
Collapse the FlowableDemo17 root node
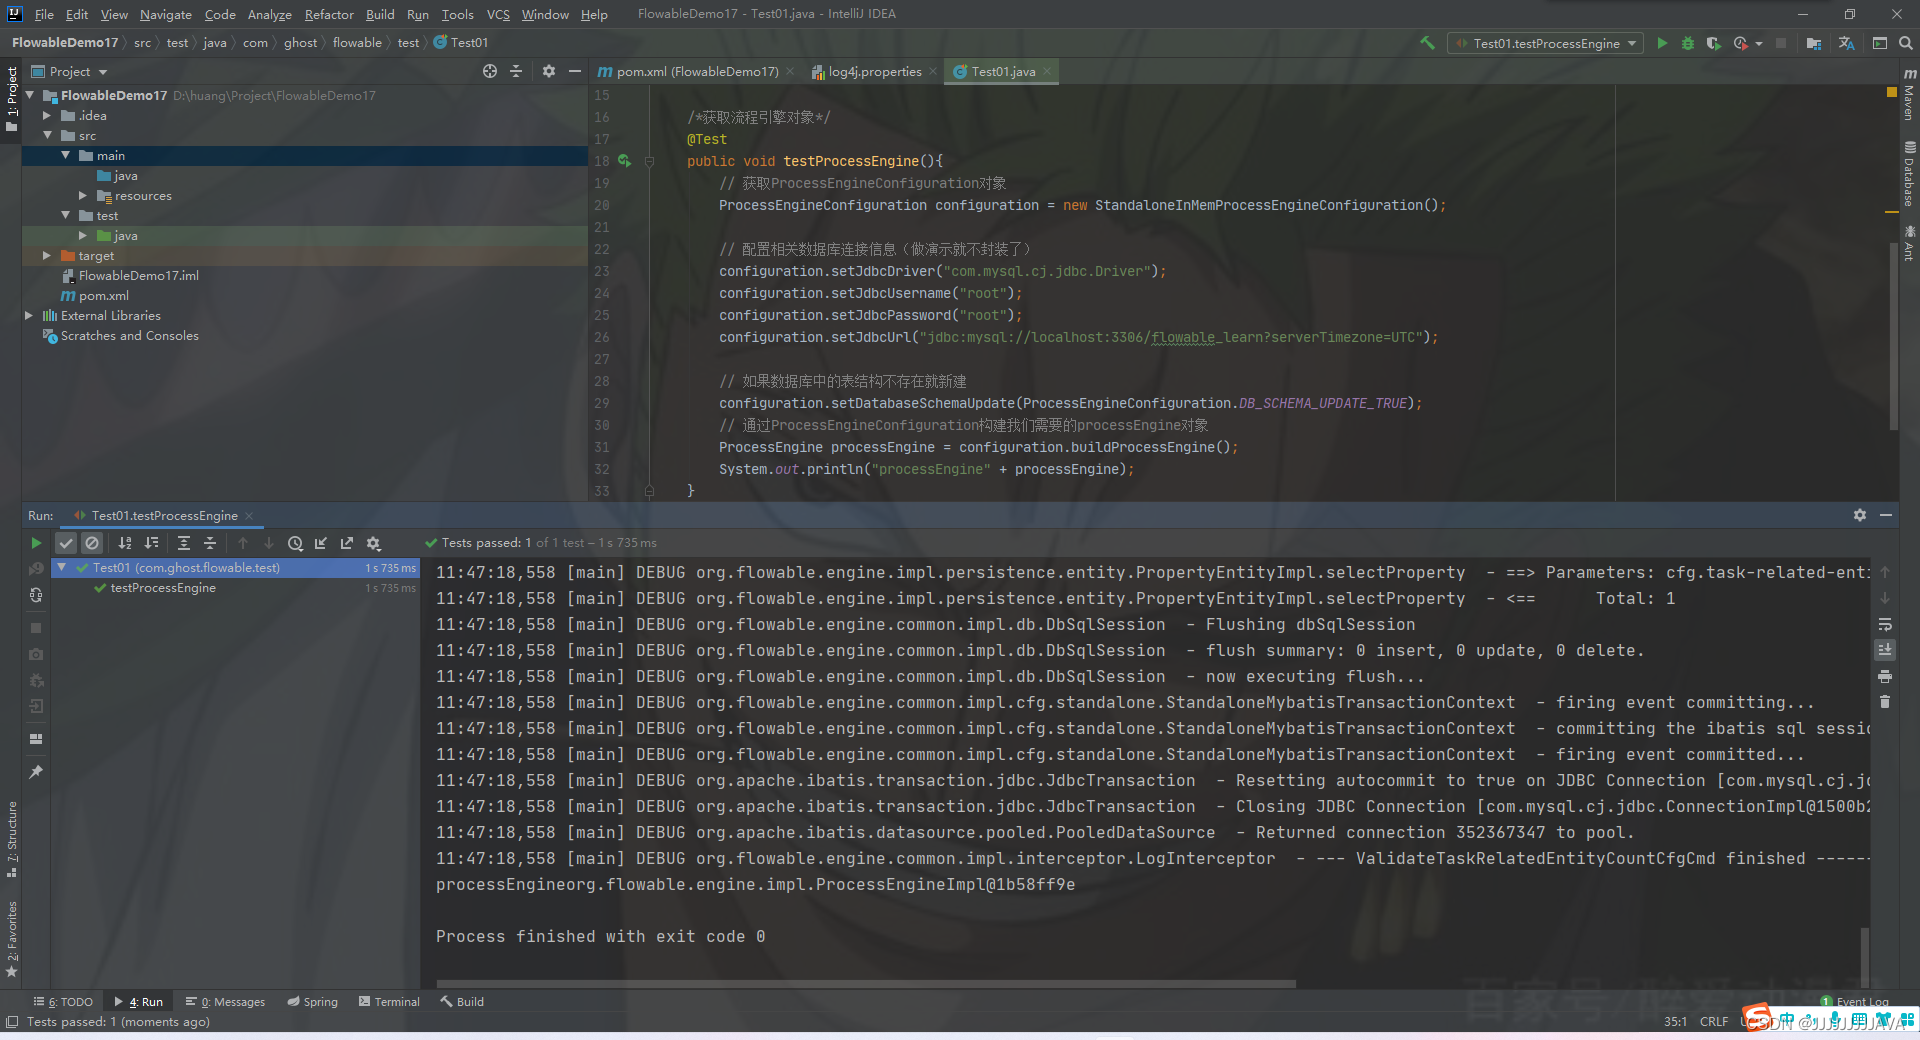click(x=30, y=95)
